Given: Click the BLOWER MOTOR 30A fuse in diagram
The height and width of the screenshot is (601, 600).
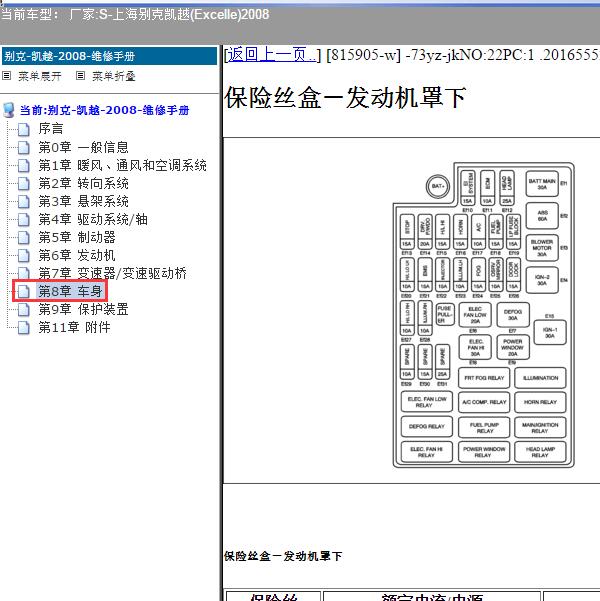Looking at the screenshot, I should [x=542, y=248].
